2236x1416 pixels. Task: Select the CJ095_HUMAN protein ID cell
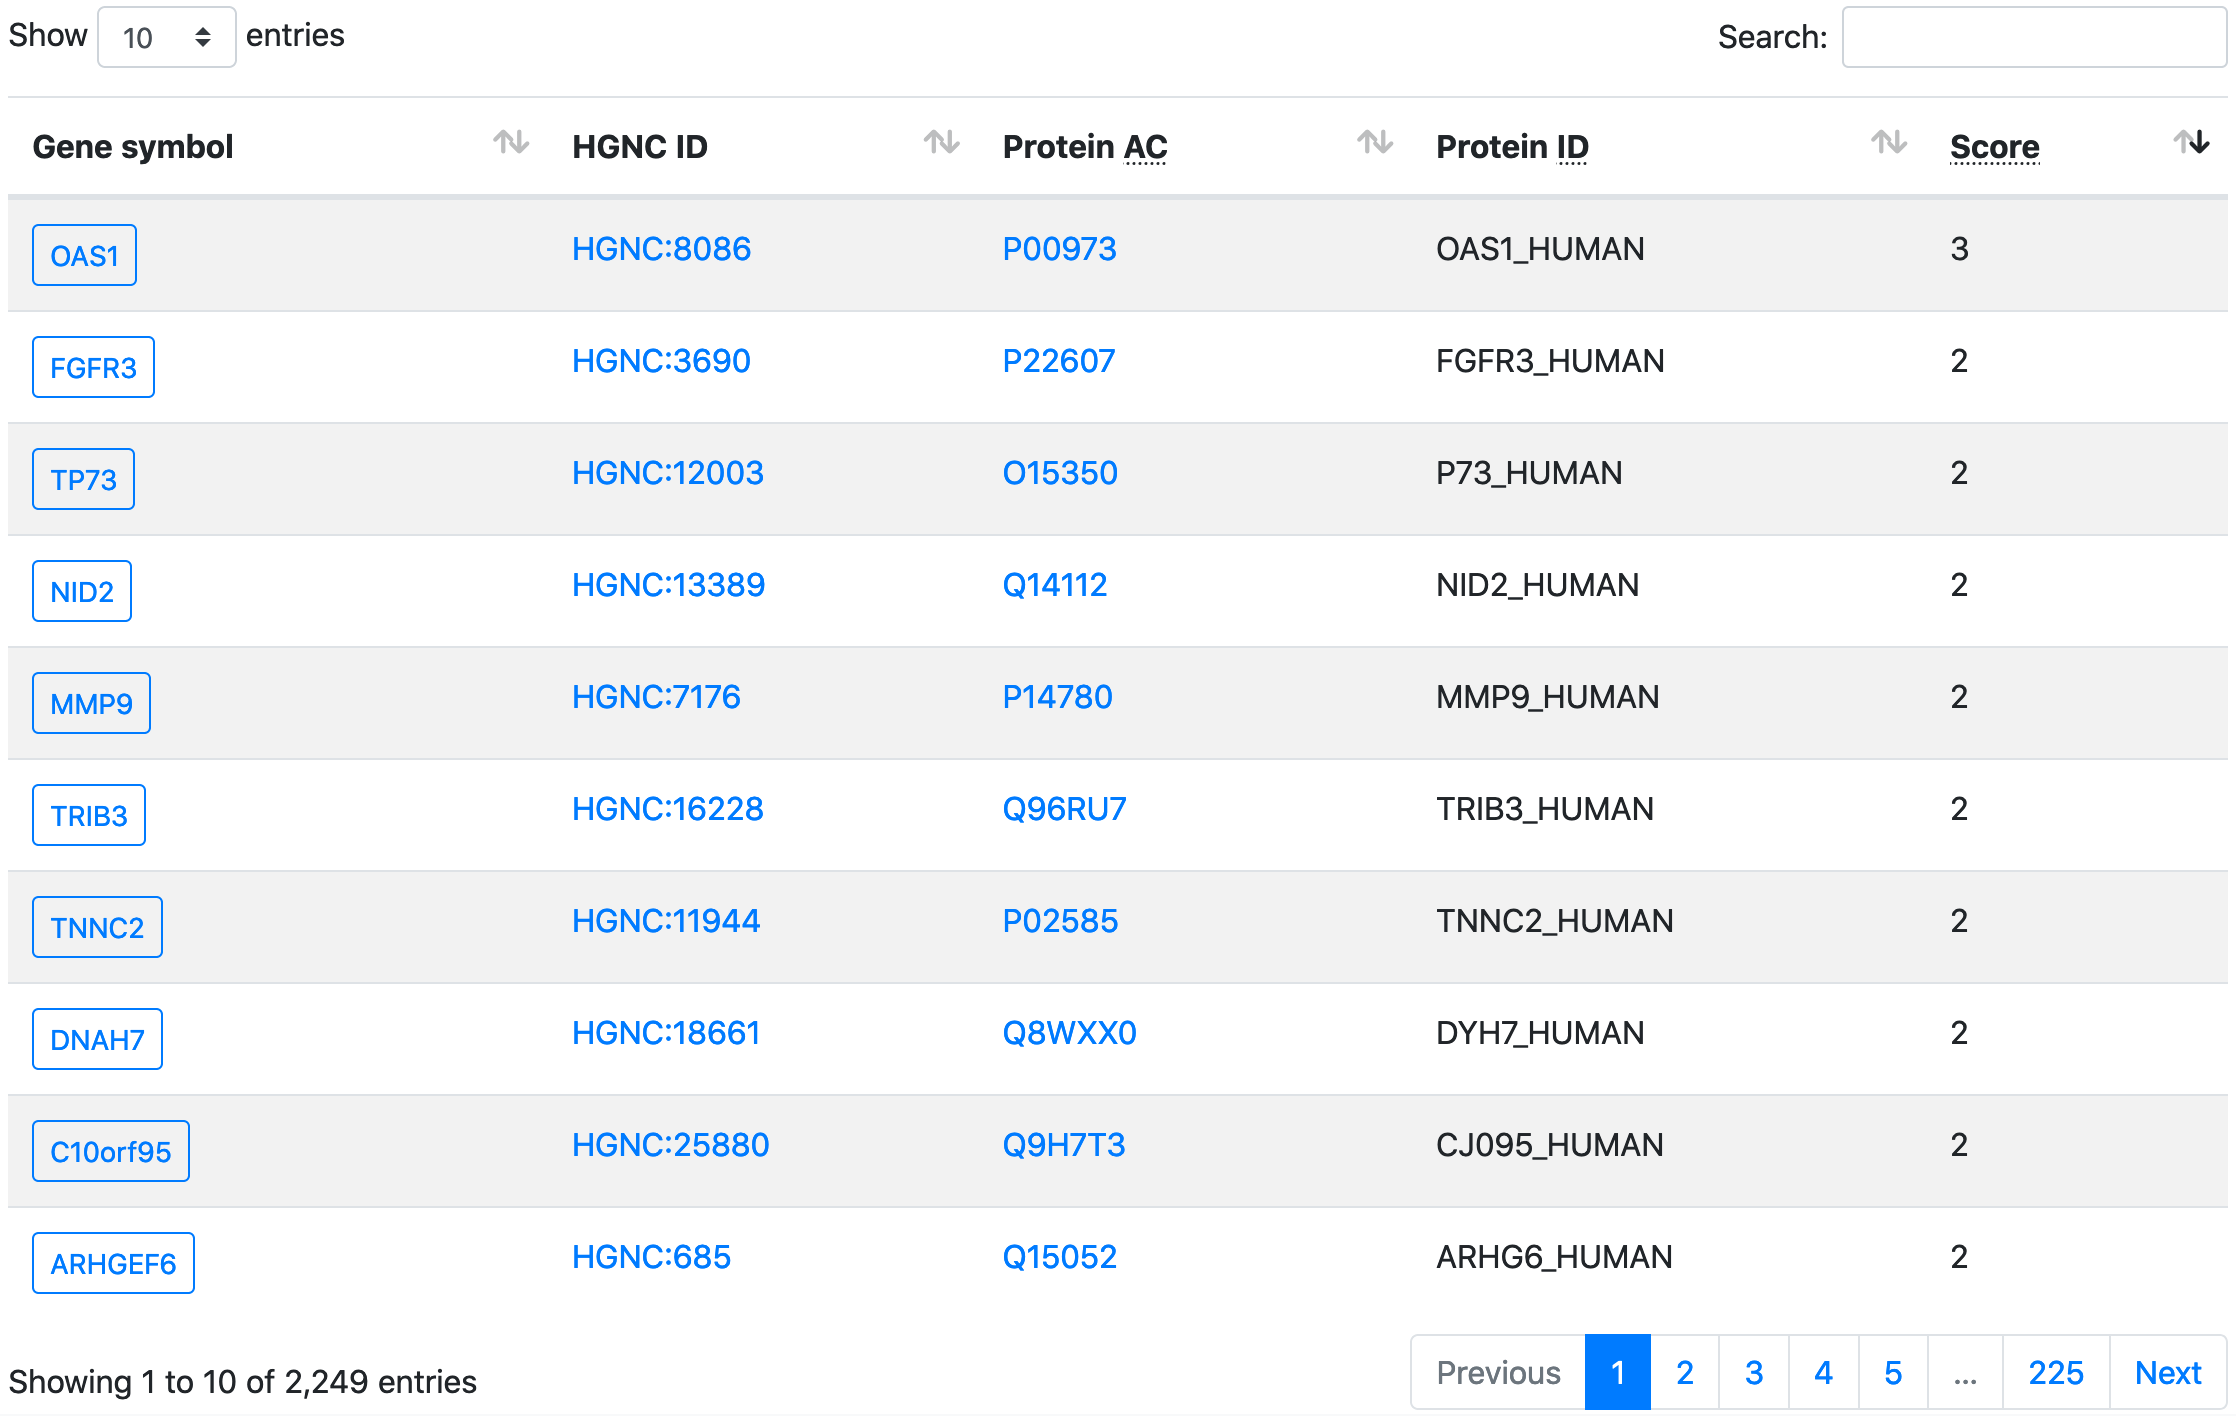(x=1550, y=1145)
